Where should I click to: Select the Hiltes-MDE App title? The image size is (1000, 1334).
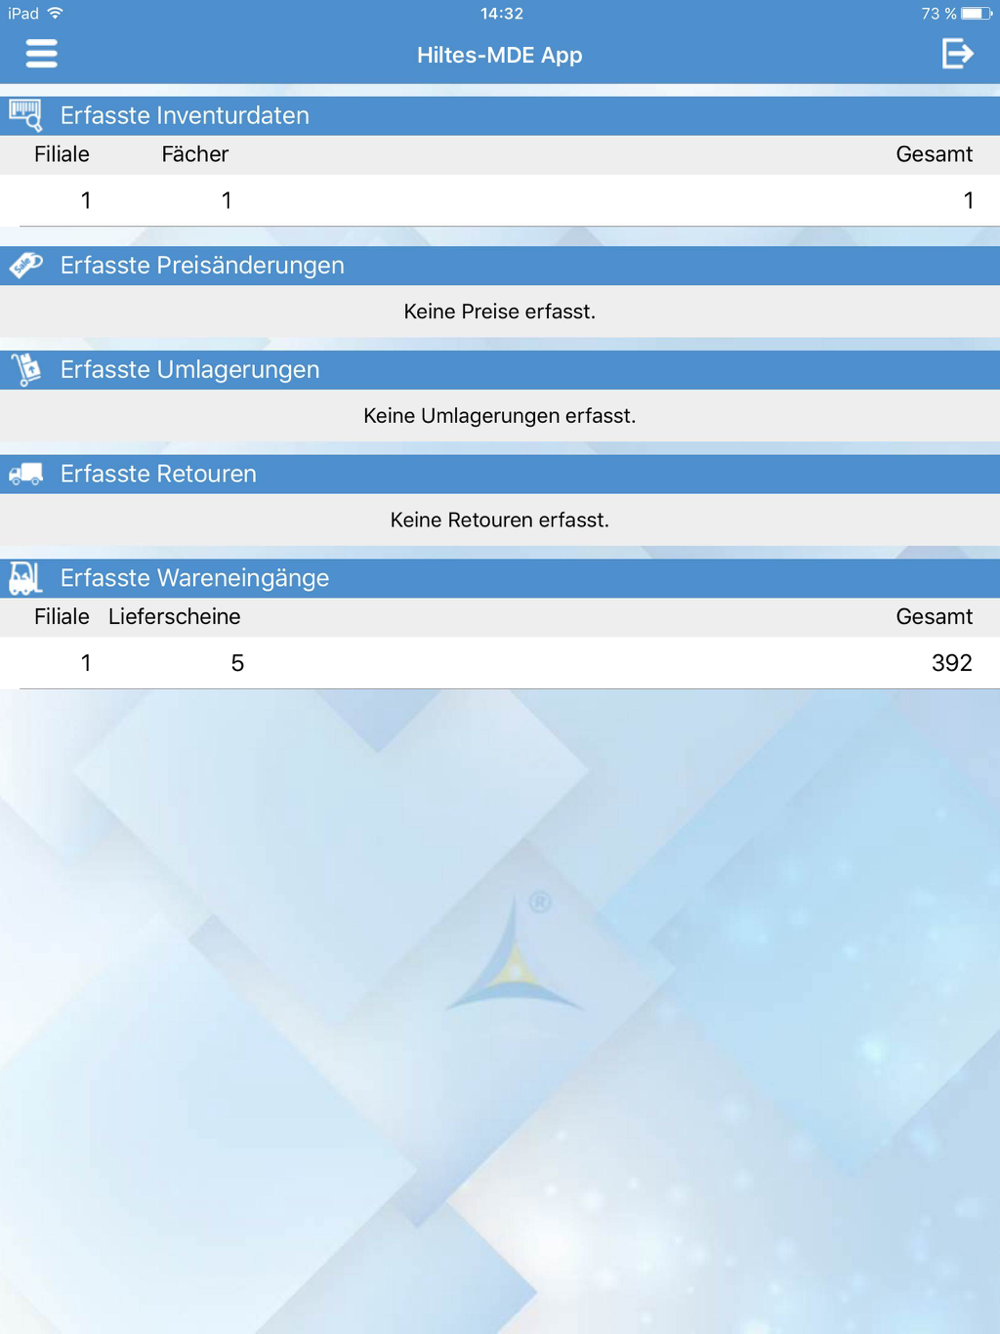click(x=500, y=55)
